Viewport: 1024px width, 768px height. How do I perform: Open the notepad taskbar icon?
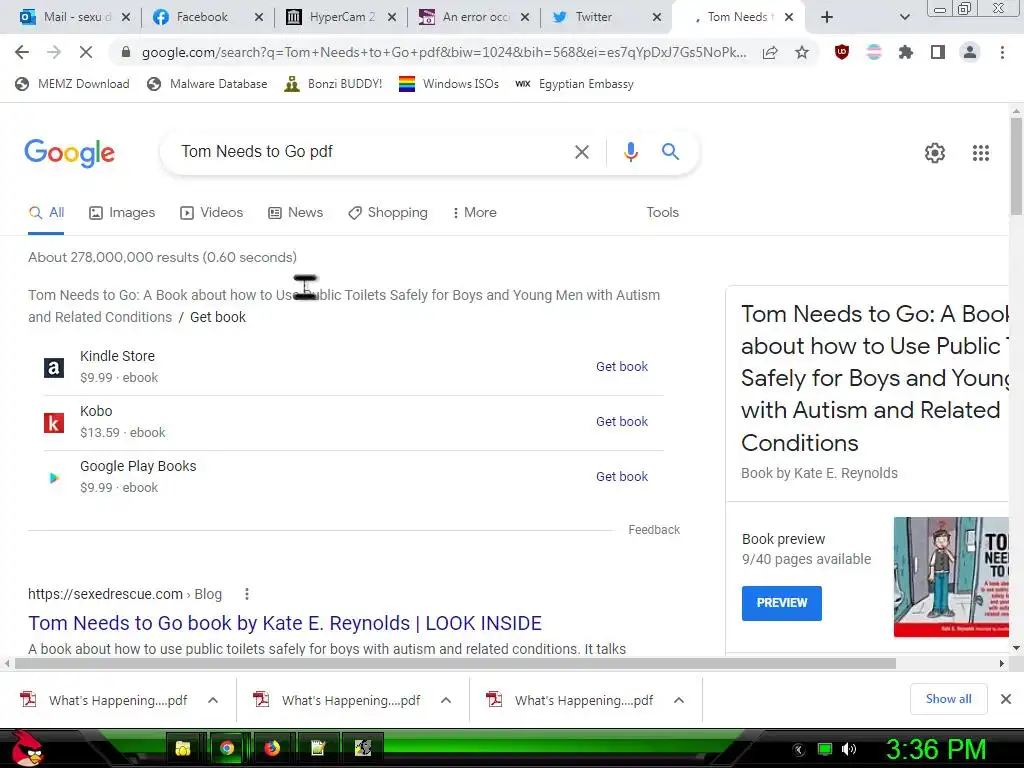click(317, 748)
